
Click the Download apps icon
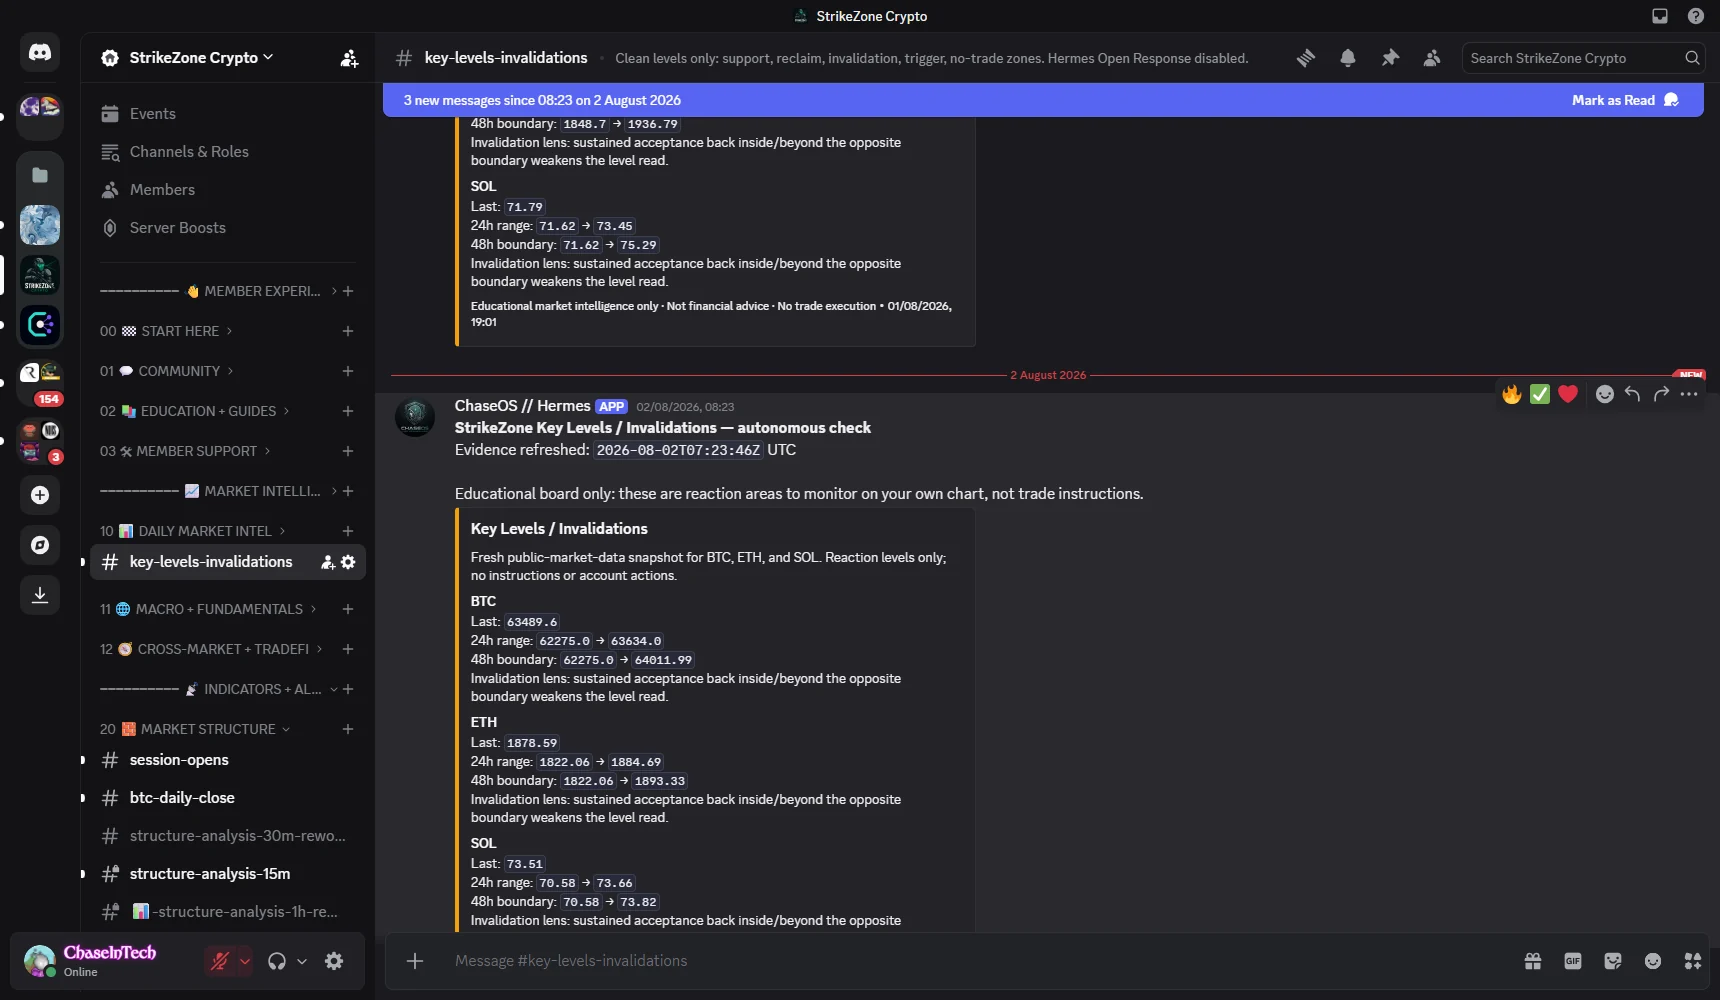coord(40,595)
